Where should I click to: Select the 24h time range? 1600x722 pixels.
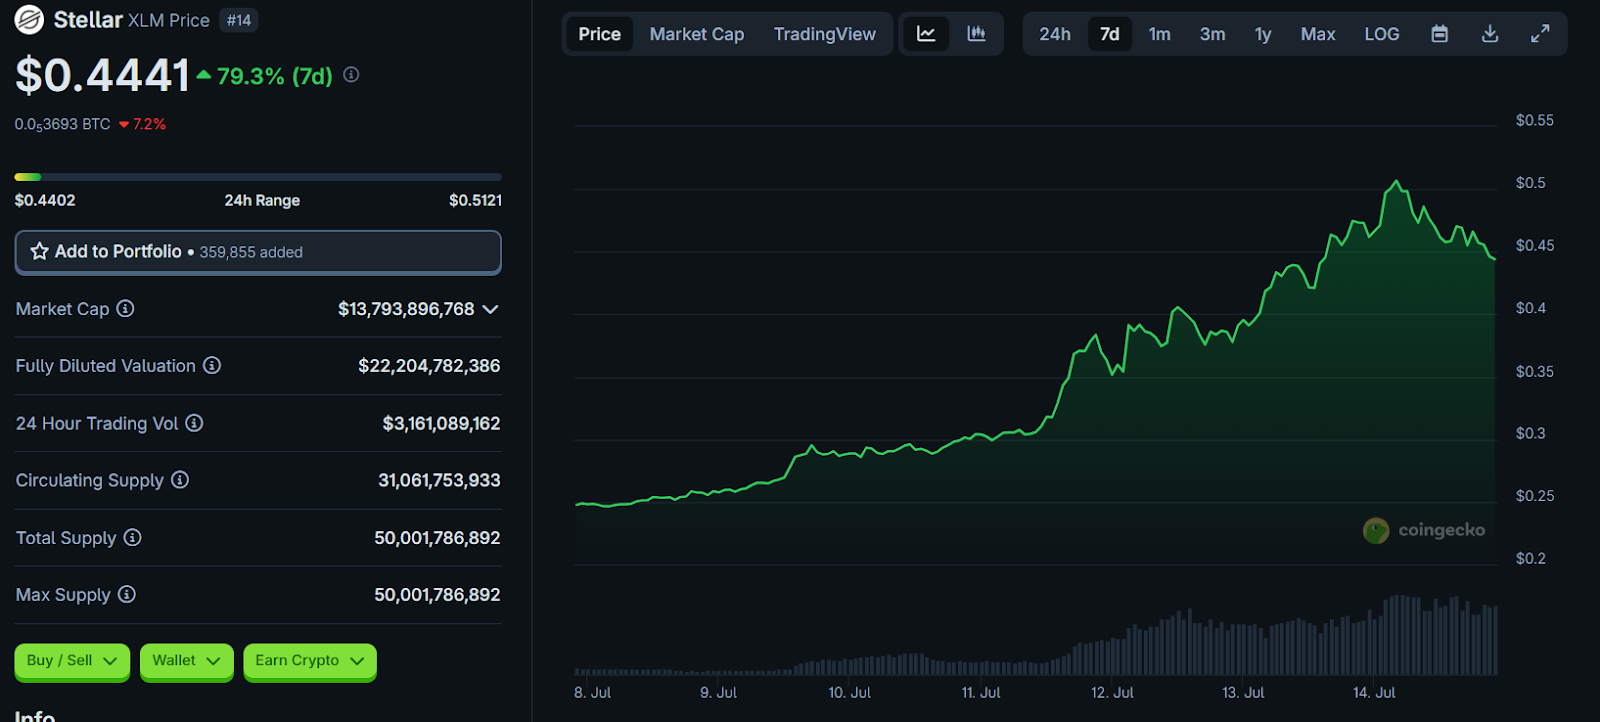1055,34
